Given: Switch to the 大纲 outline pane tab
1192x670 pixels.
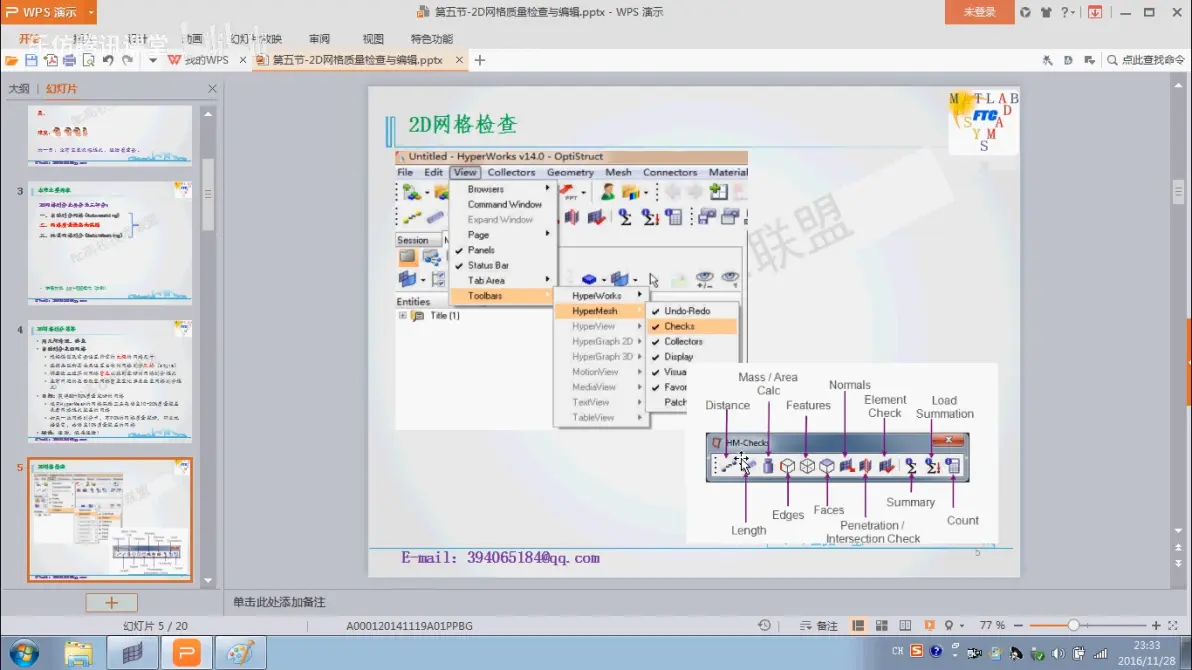Looking at the screenshot, I should [19, 89].
